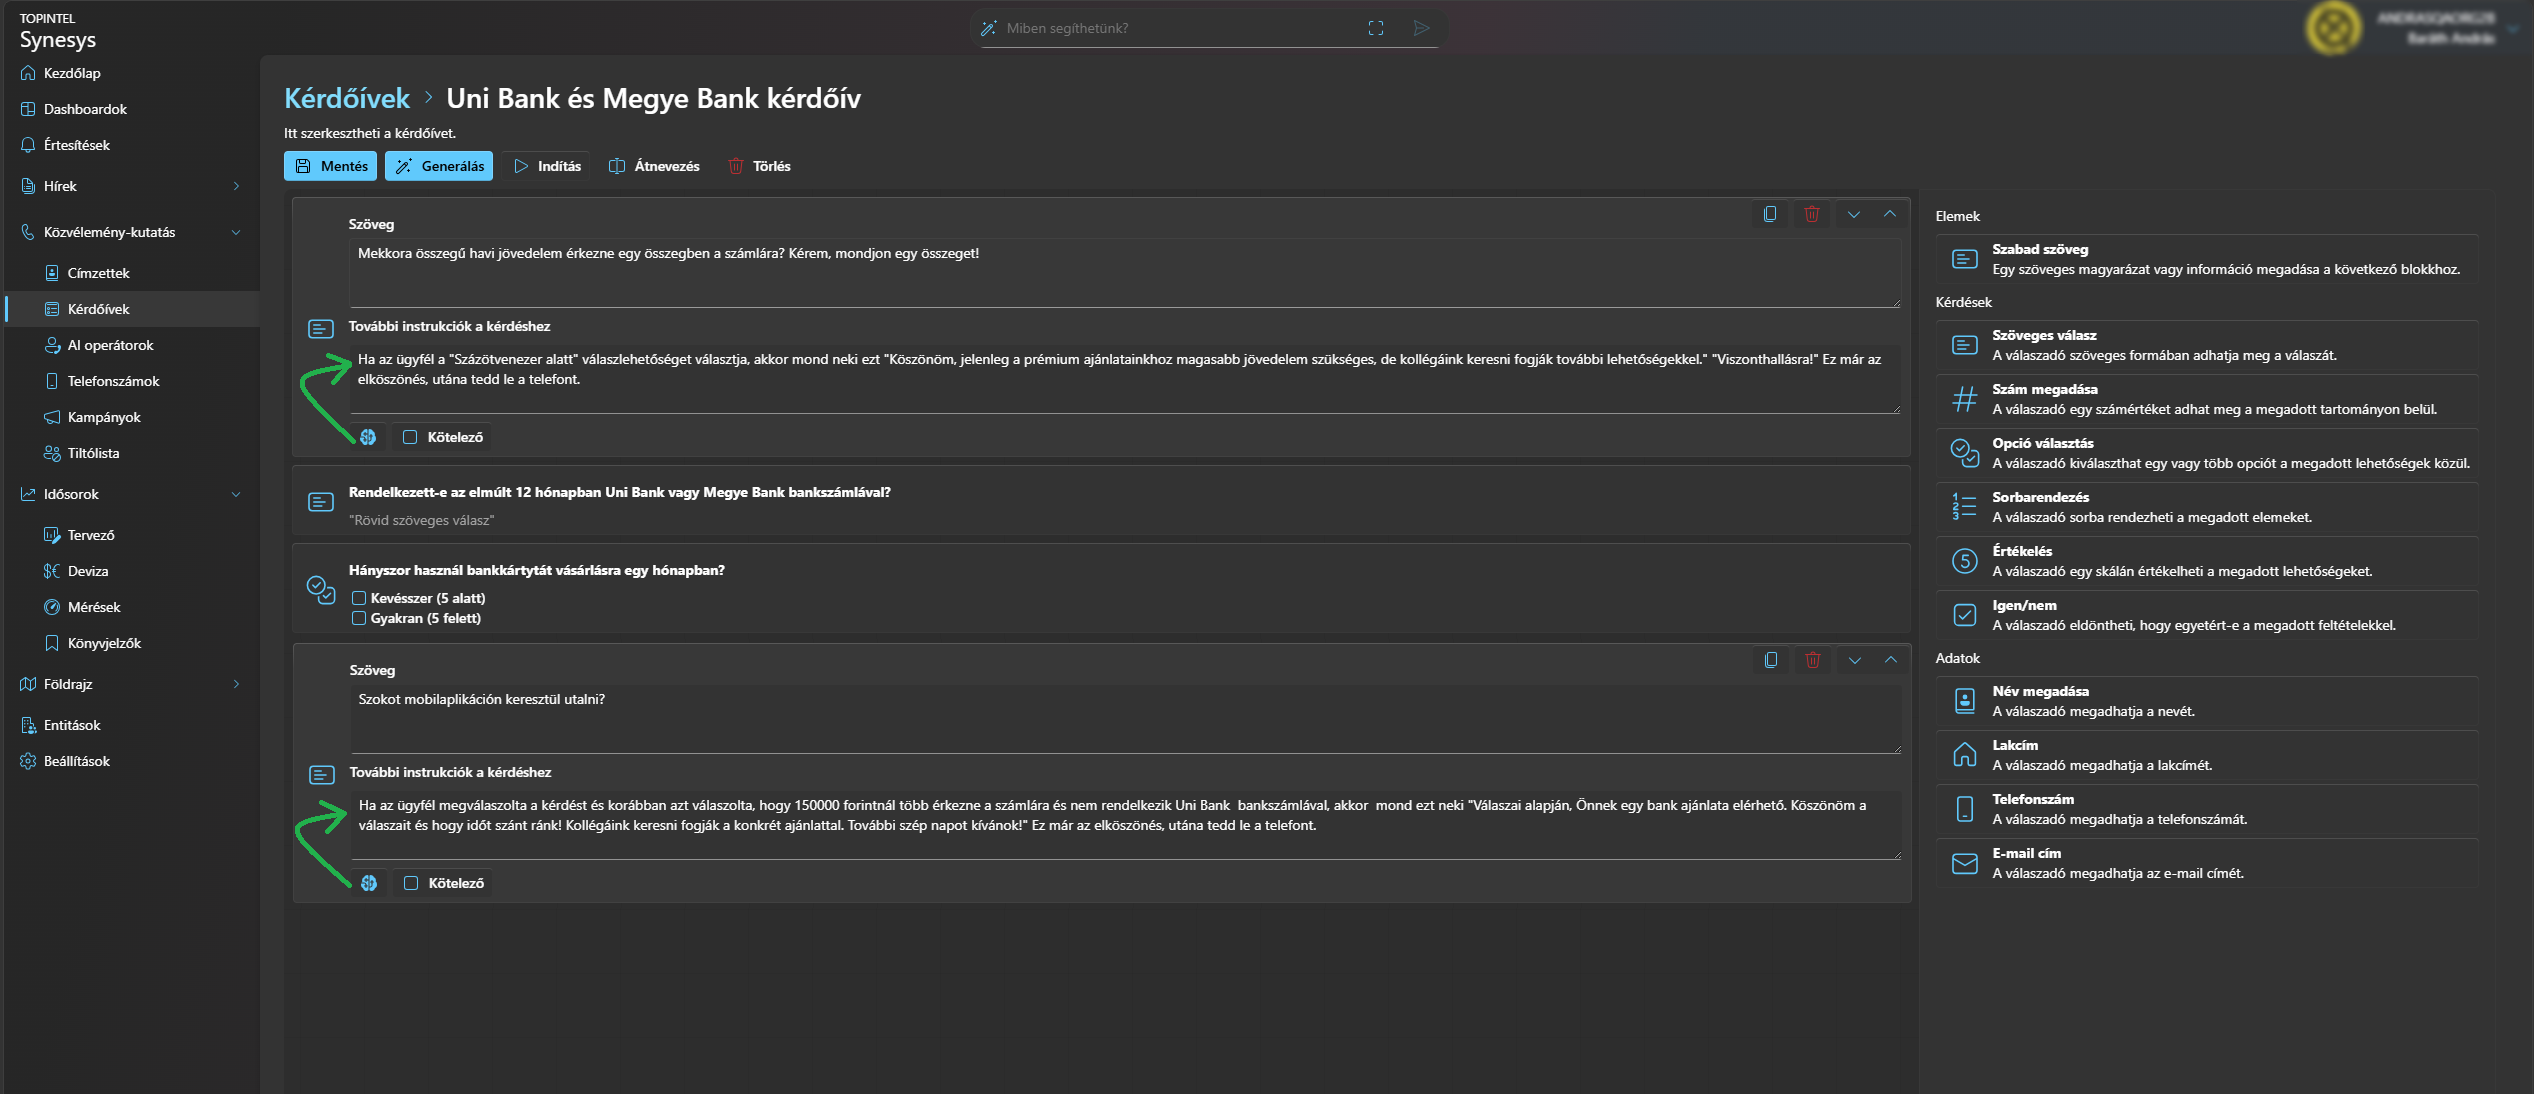Click AI brain icon in mobile app block

369,883
